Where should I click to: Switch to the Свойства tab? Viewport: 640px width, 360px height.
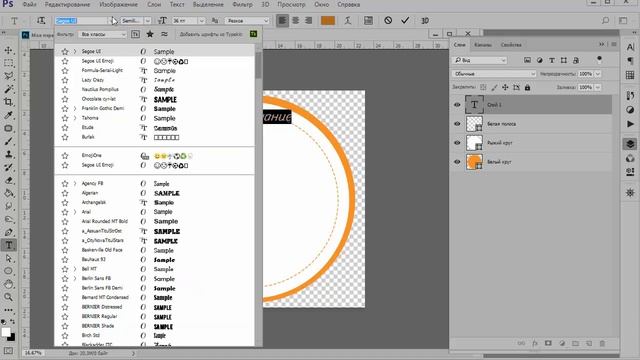511,45
